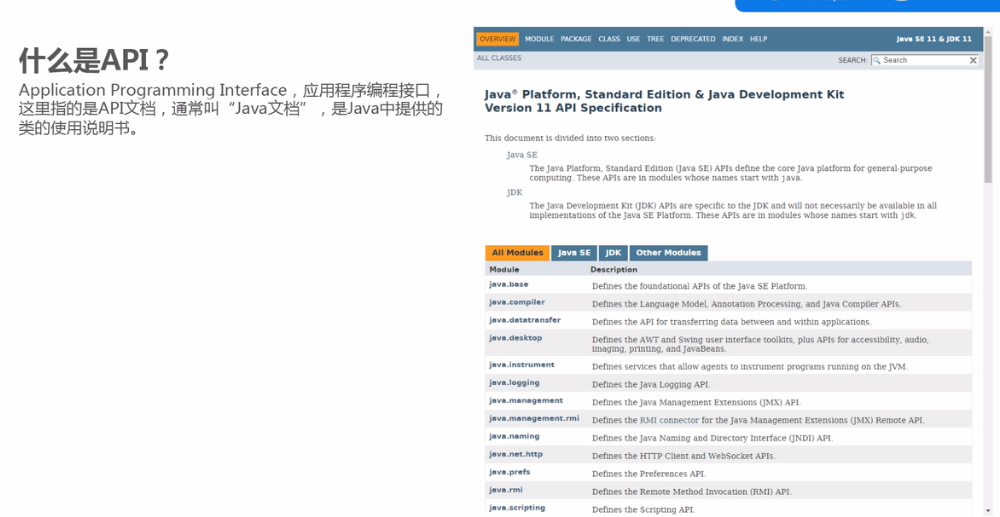Open the DEPRECATED navigation link
The height and width of the screenshot is (517, 1000).
[x=693, y=39]
